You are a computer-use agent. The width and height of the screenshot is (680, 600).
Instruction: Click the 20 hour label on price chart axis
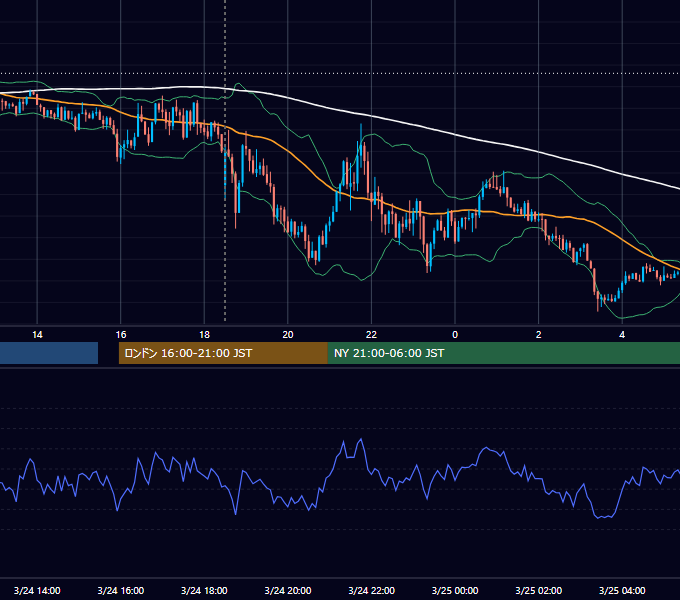point(288,335)
